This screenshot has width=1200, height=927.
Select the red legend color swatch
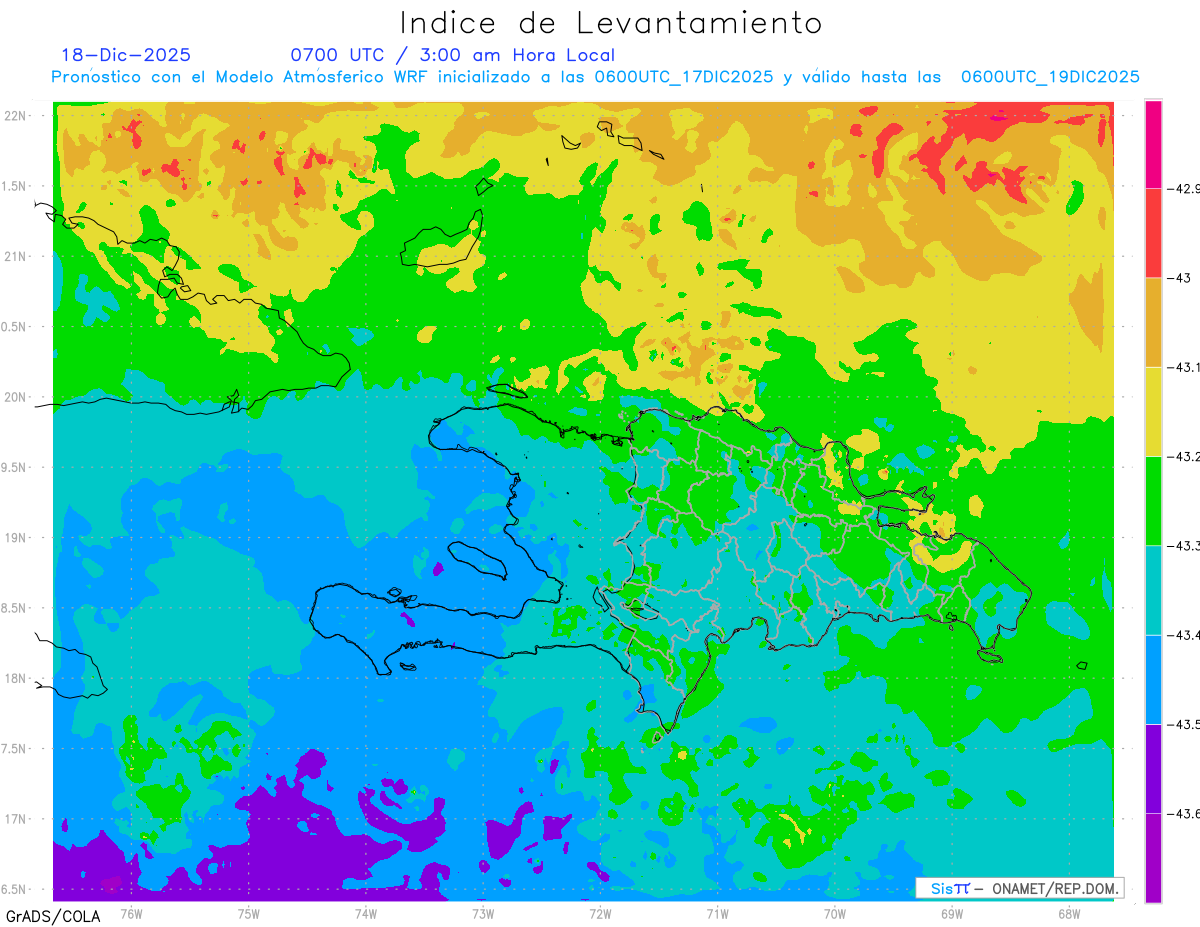click(x=1153, y=233)
